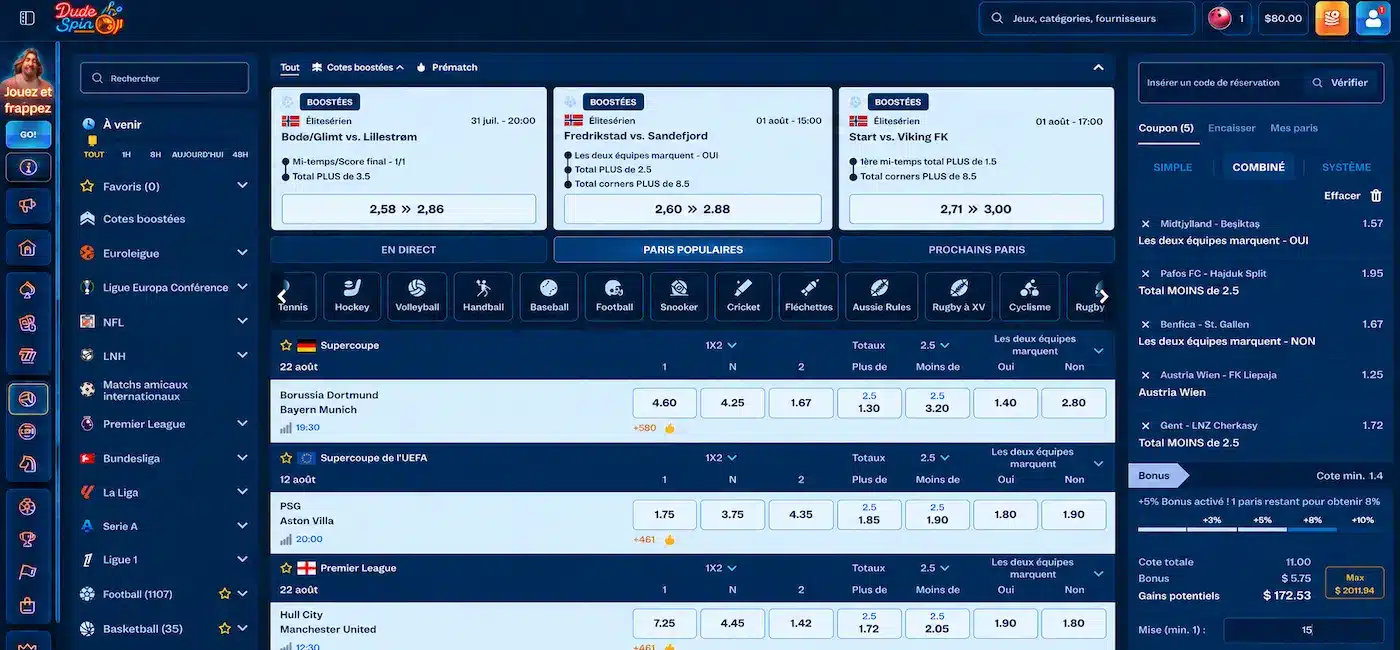Select the Handball sport icon
This screenshot has width=1400, height=650.
tap(483, 297)
